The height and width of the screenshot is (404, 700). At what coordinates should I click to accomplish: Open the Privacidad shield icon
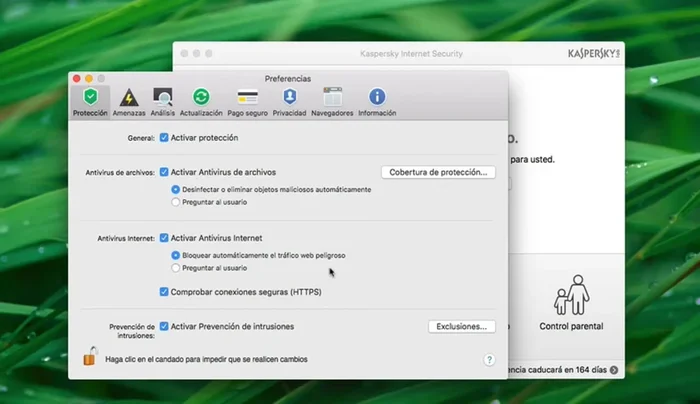(289, 98)
